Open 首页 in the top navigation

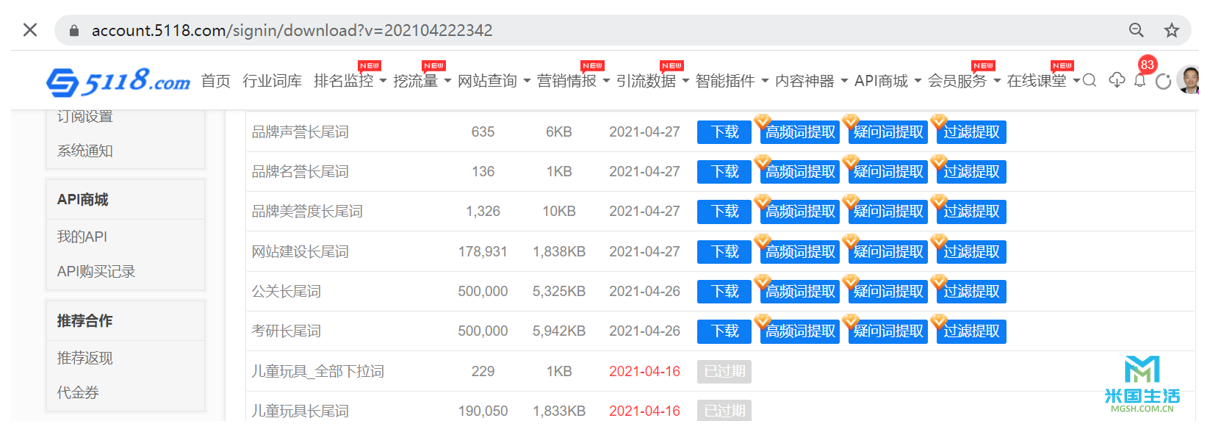point(216,81)
